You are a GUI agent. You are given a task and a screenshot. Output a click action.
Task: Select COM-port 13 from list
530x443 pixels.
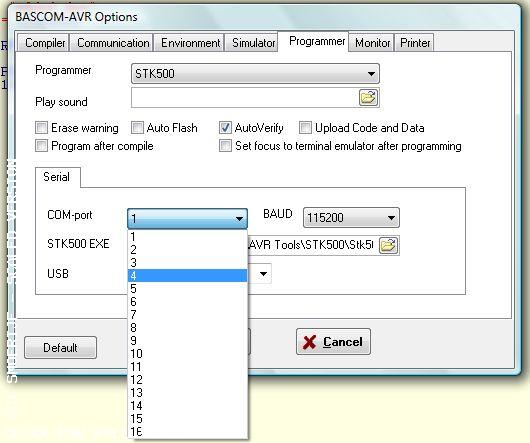coord(188,393)
